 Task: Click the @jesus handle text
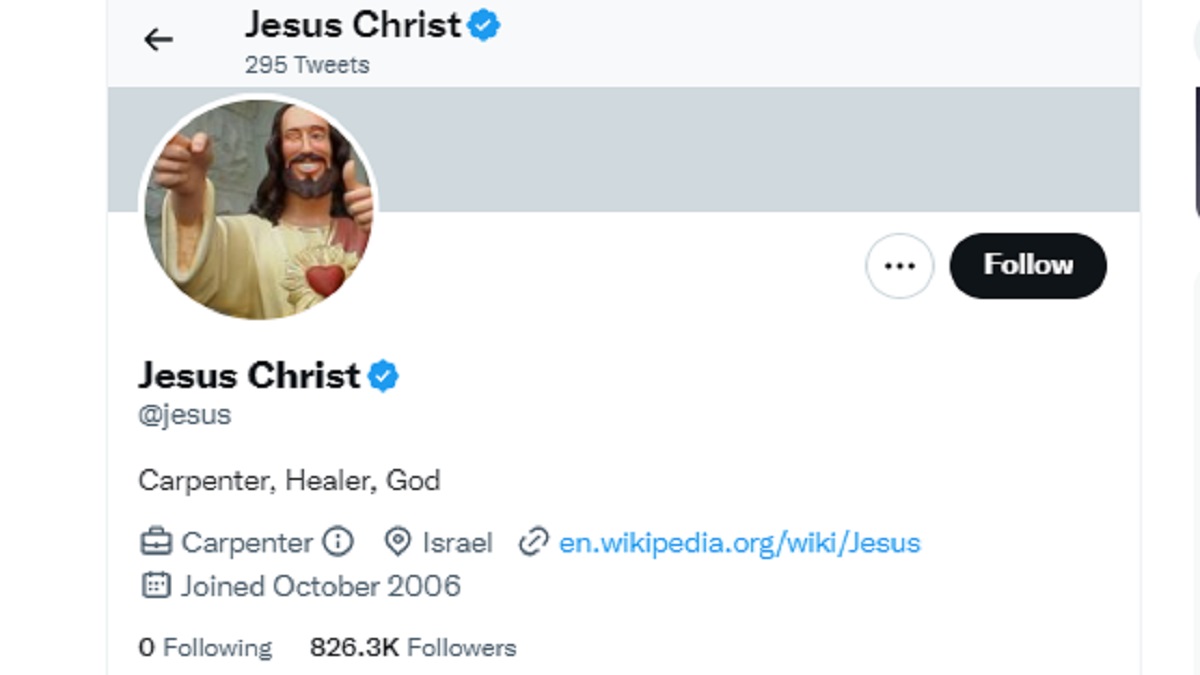coord(185,414)
